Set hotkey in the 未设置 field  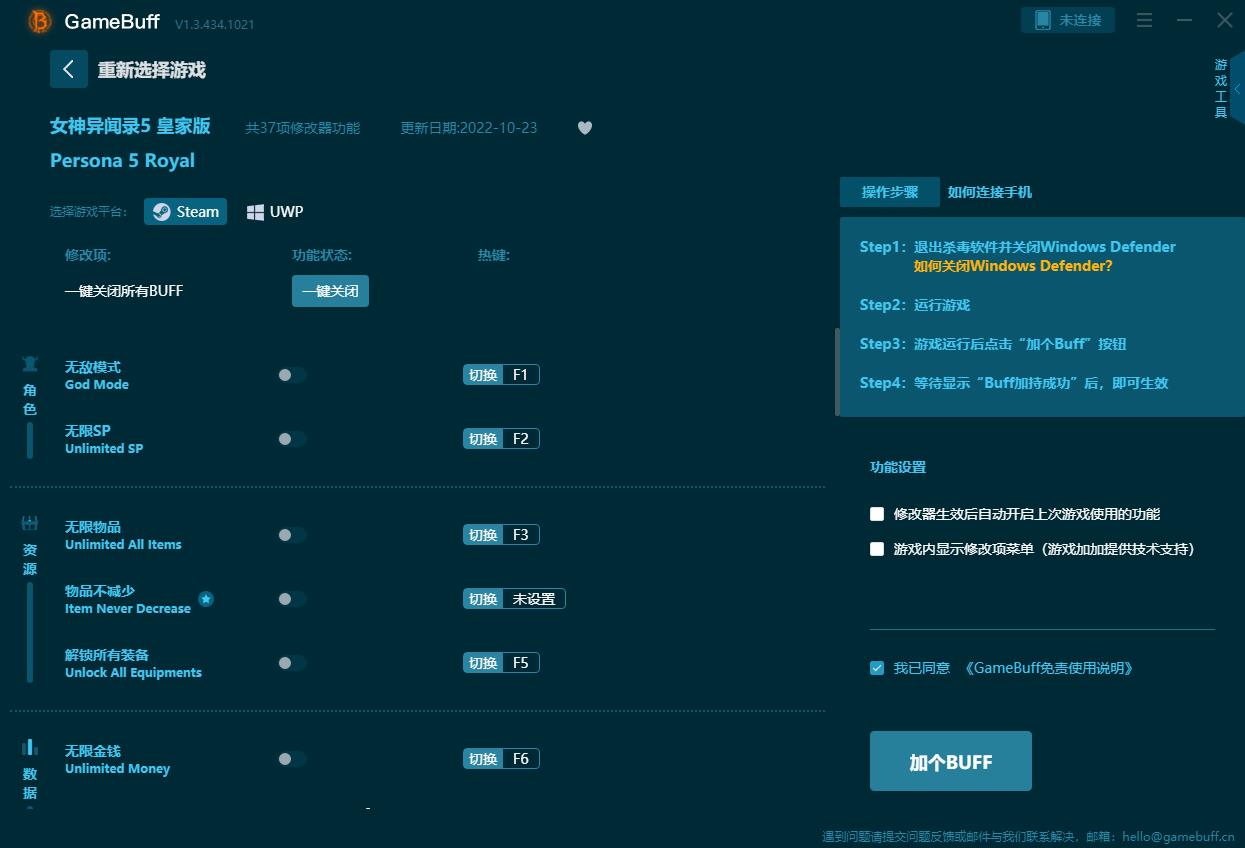[x=534, y=599]
